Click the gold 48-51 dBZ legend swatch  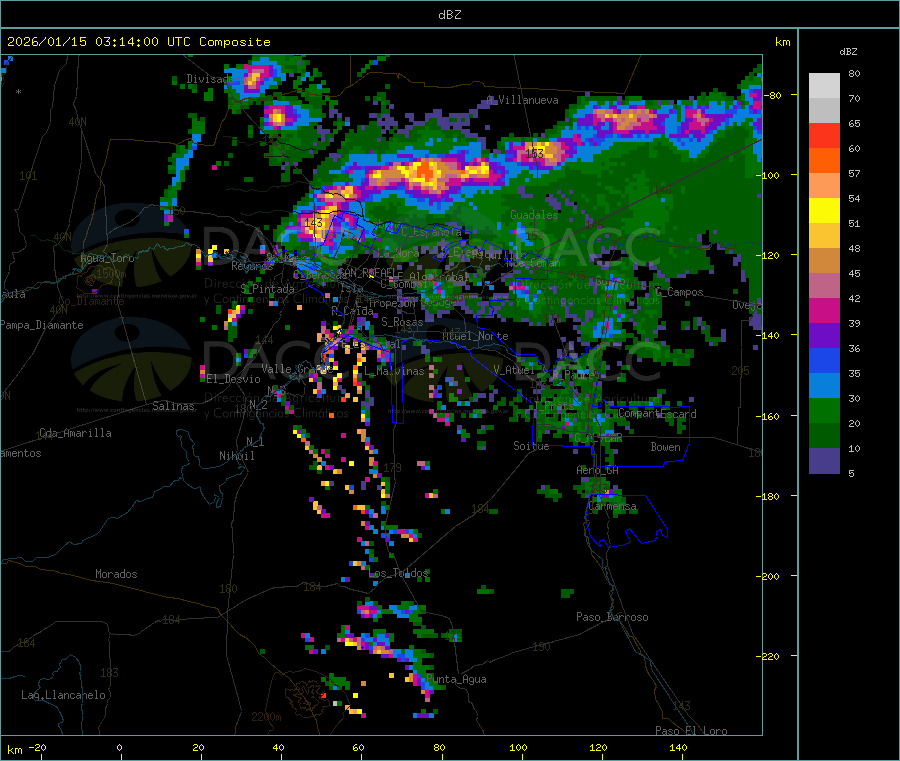824,236
